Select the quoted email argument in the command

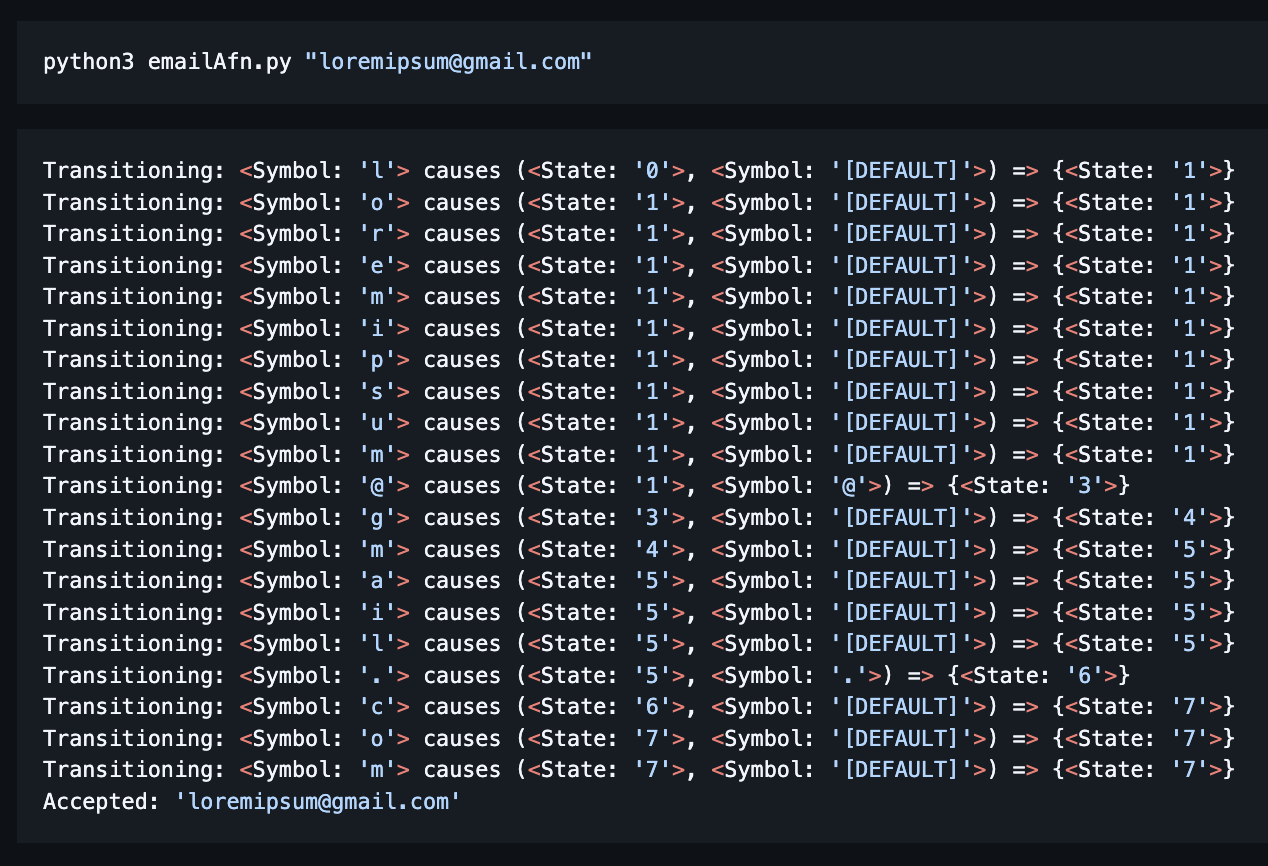tap(449, 62)
